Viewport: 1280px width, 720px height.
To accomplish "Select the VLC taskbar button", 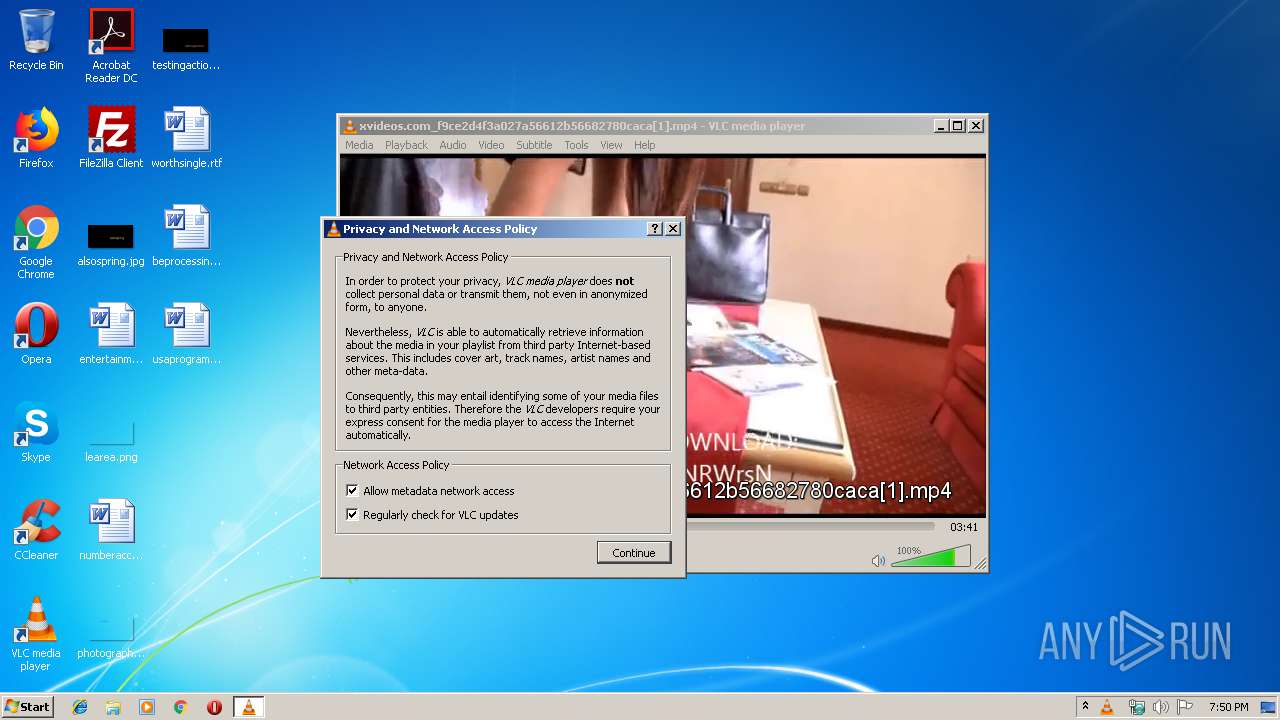I will click(x=248, y=707).
